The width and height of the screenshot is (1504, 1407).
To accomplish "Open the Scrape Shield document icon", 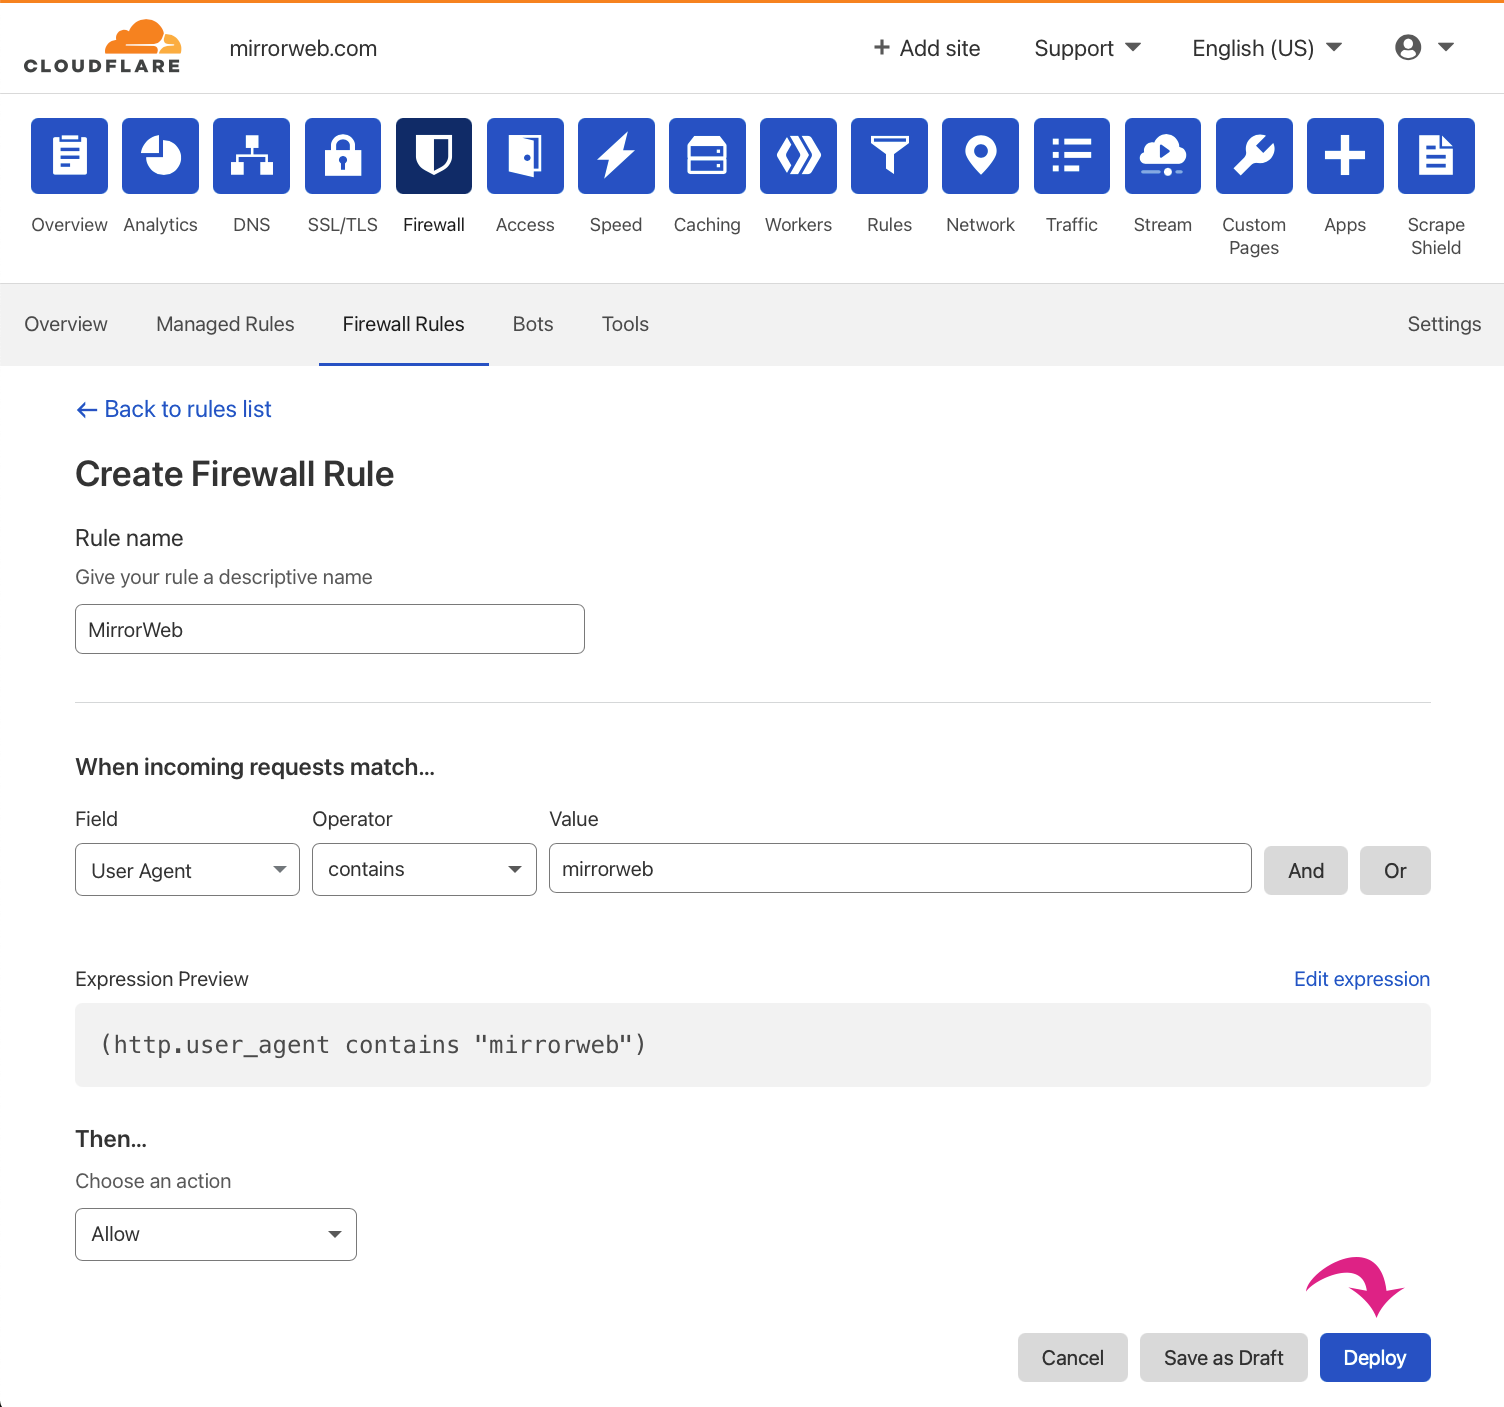I will pyautogui.click(x=1436, y=156).
